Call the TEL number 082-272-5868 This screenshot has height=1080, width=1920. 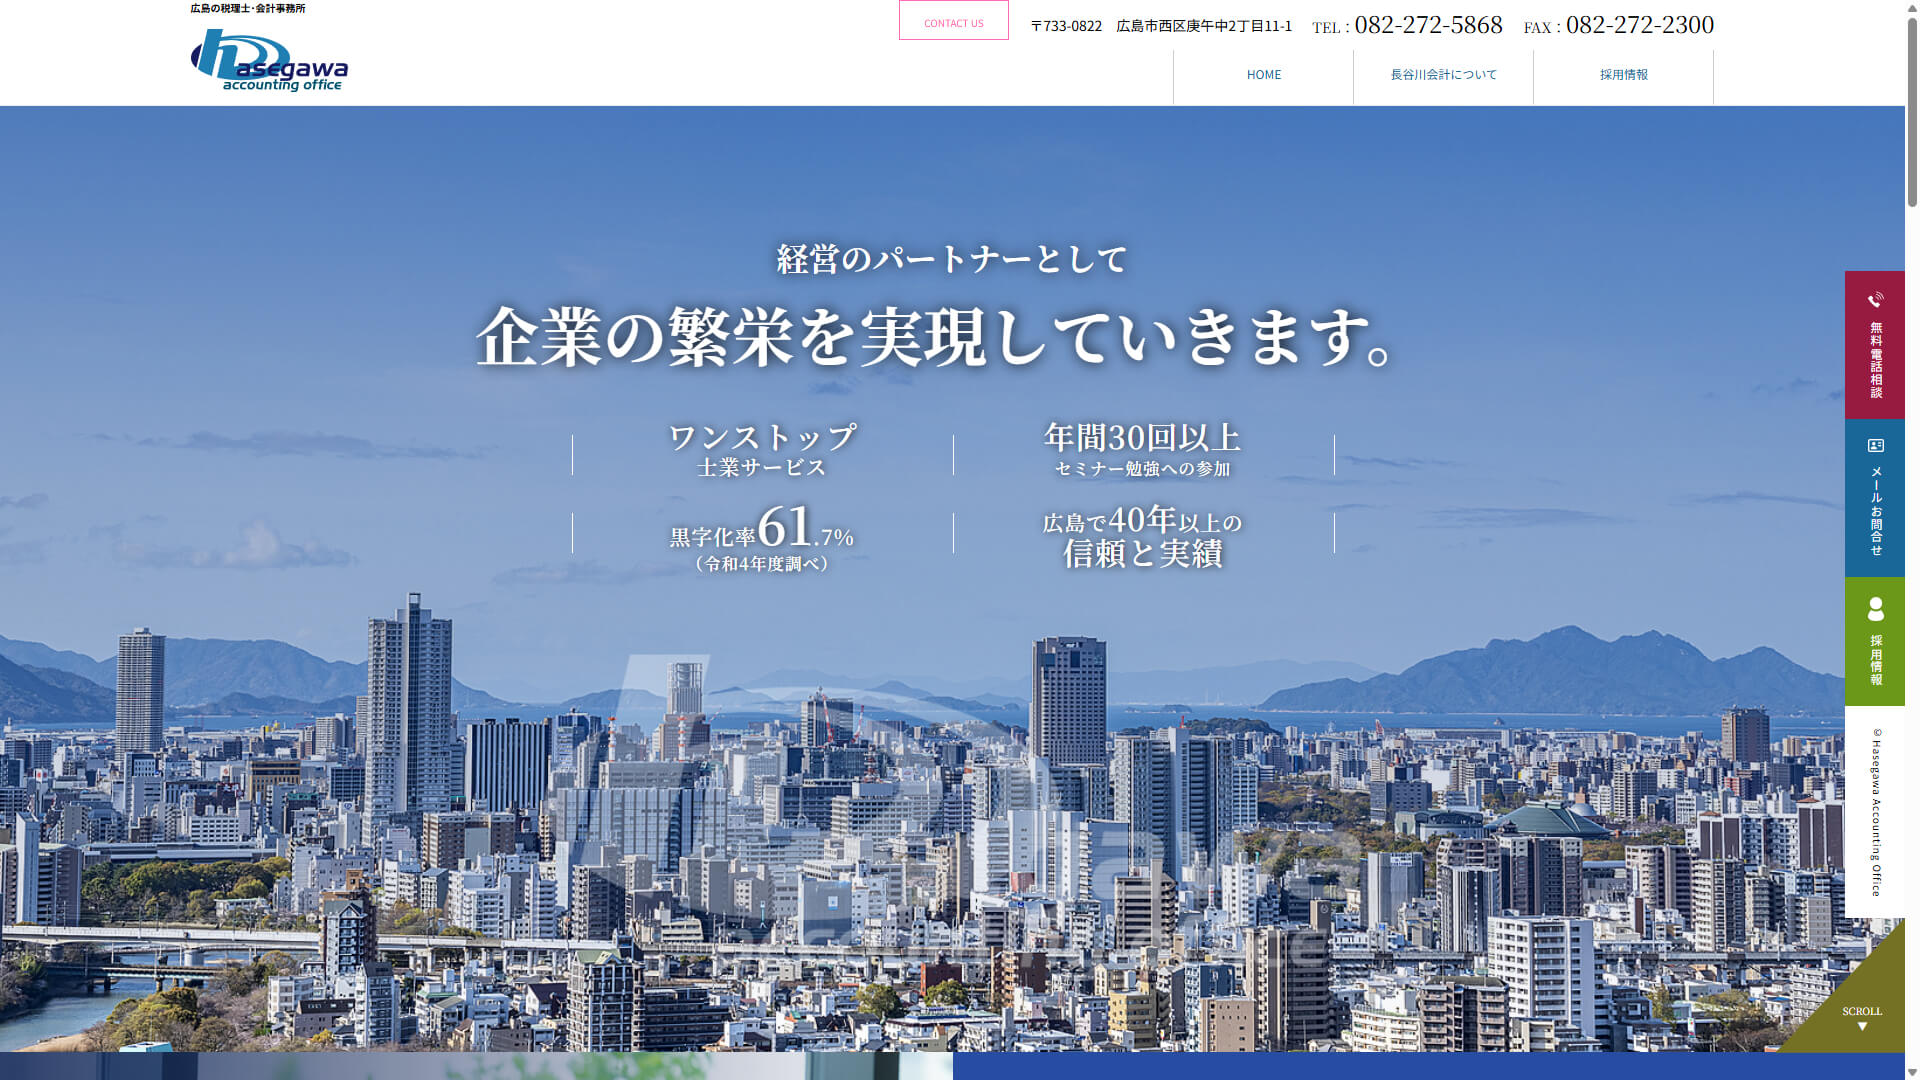pos(1428,25)
